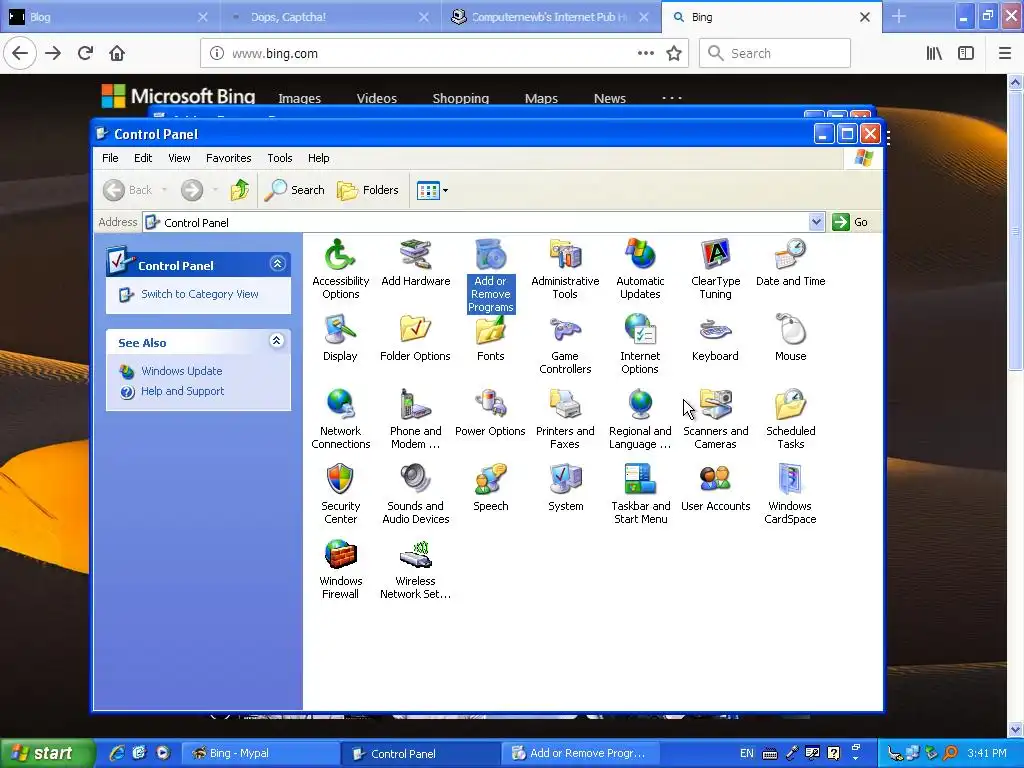Screen dimensions: 1024x768
Task: Select Add or Remove Programs icon
Action: pos(490,276)
